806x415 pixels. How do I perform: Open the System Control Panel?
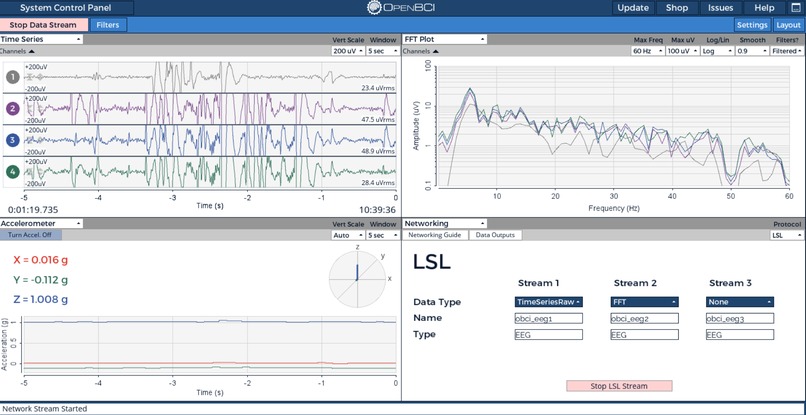[67, 8]
